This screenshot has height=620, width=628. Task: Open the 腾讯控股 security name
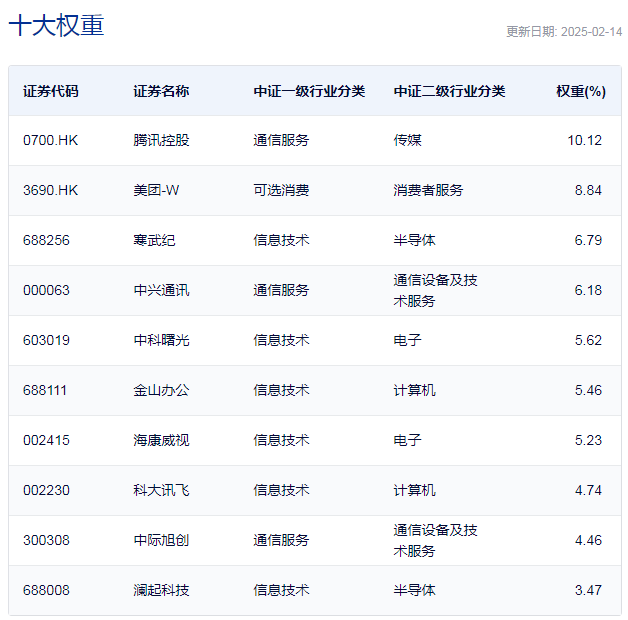pyautogui.click(x=161, y=140)
